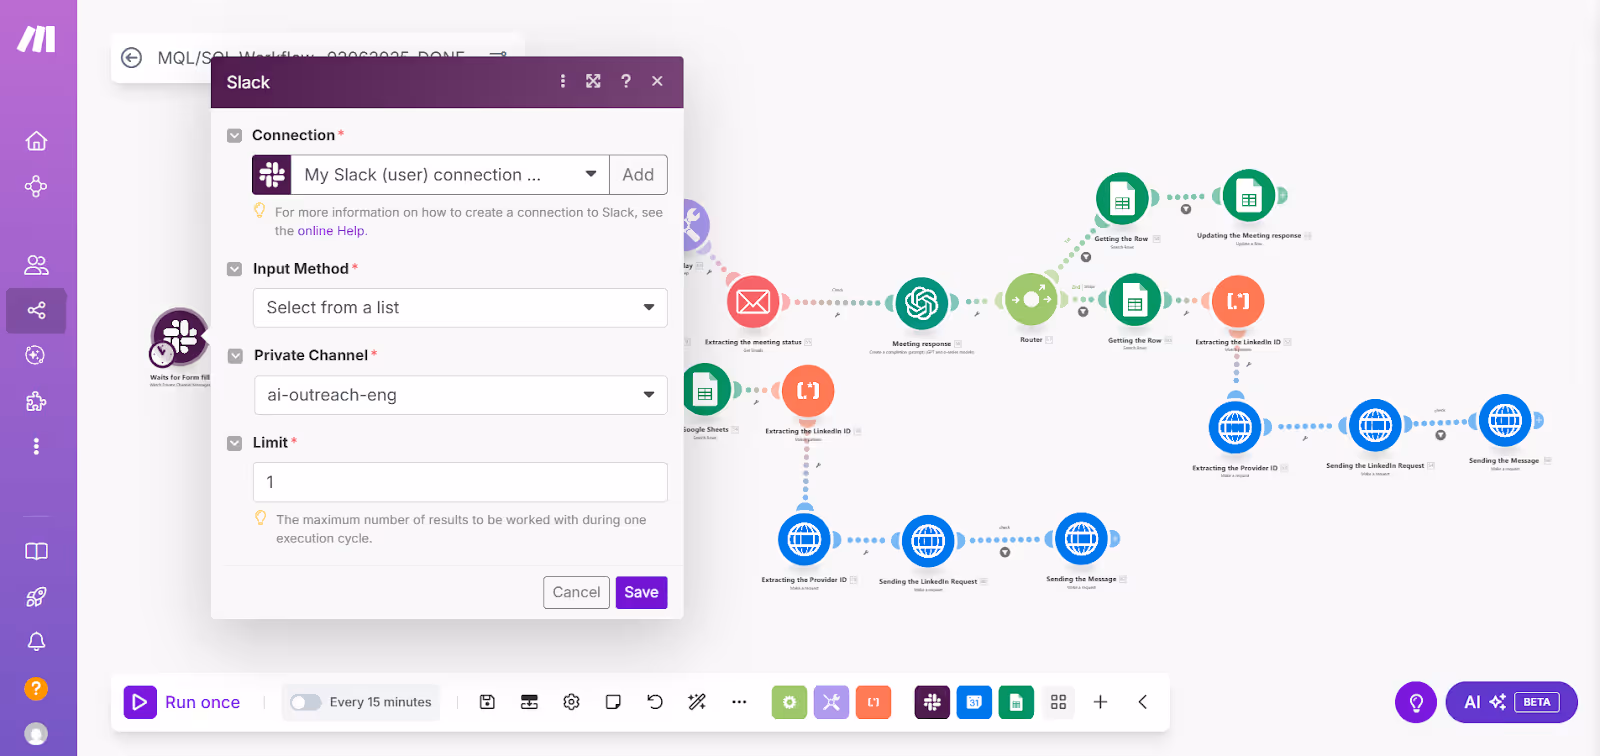Viewport: 1600px width, 756px height.
Task: Select the email Extracting the meeting status module
Action: [753, 301]
